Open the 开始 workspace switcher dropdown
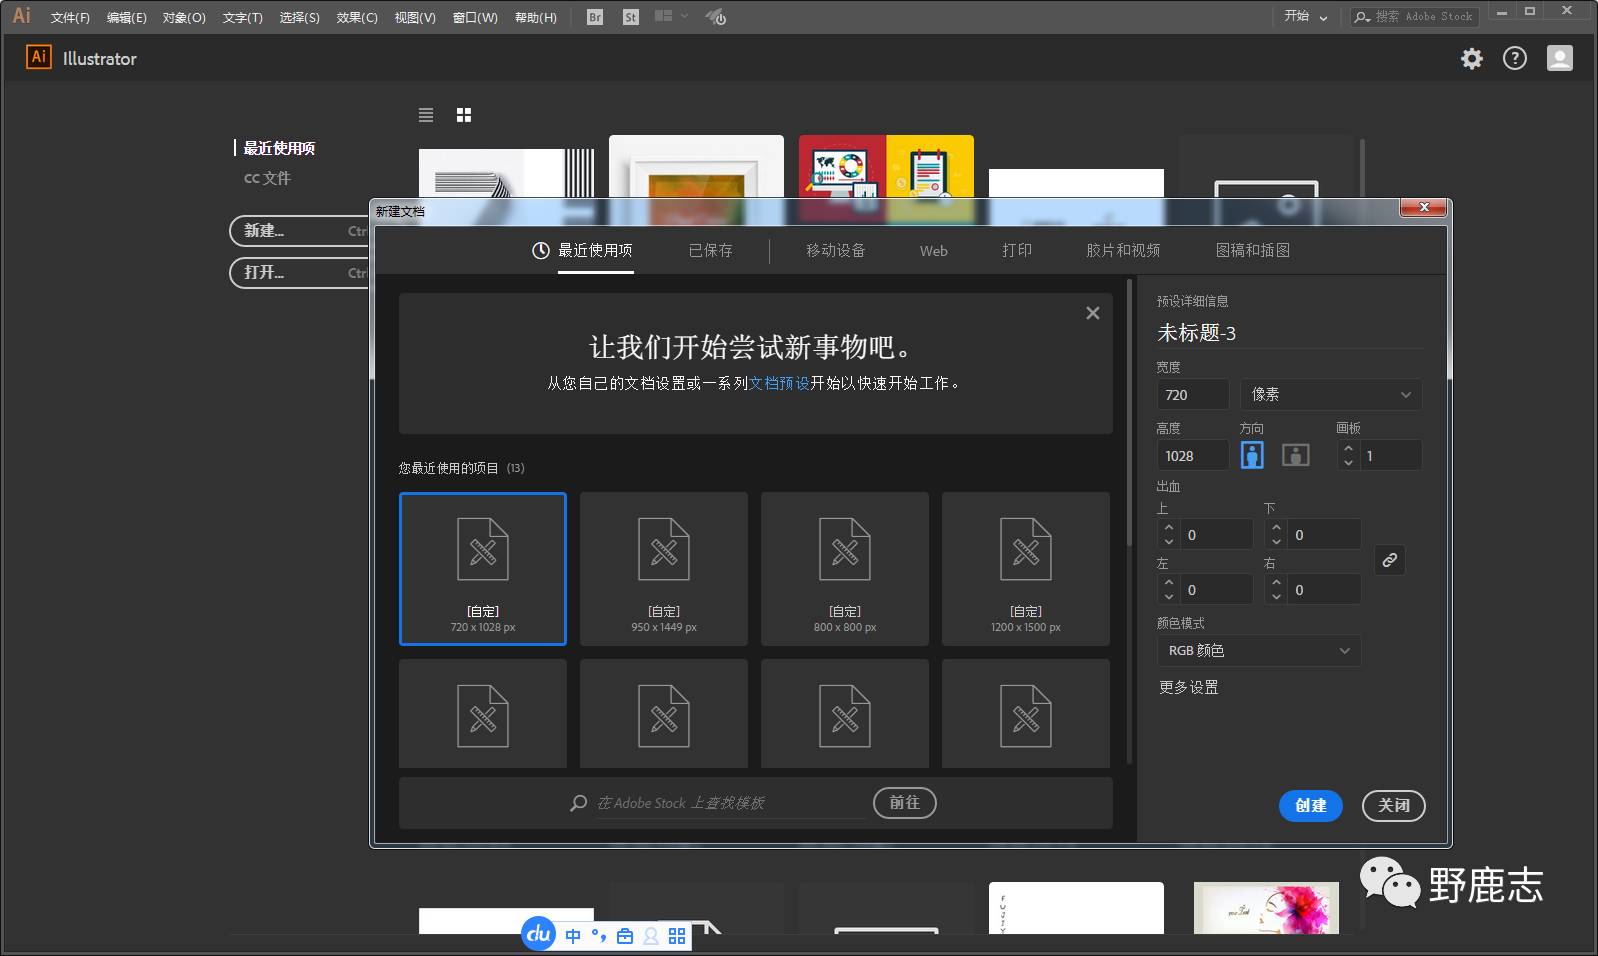The image size is (1598, 956). 1306,17
